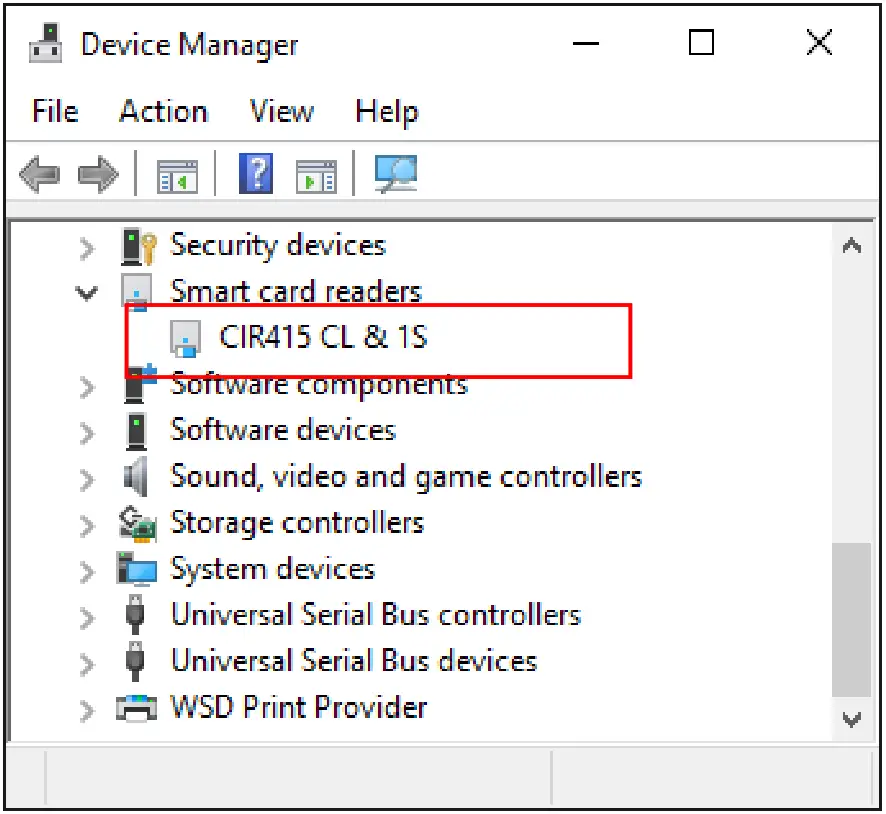Click Show/Hide Action Pane toolbar icon
Screen dimensions: 886x814
(316, 176)
